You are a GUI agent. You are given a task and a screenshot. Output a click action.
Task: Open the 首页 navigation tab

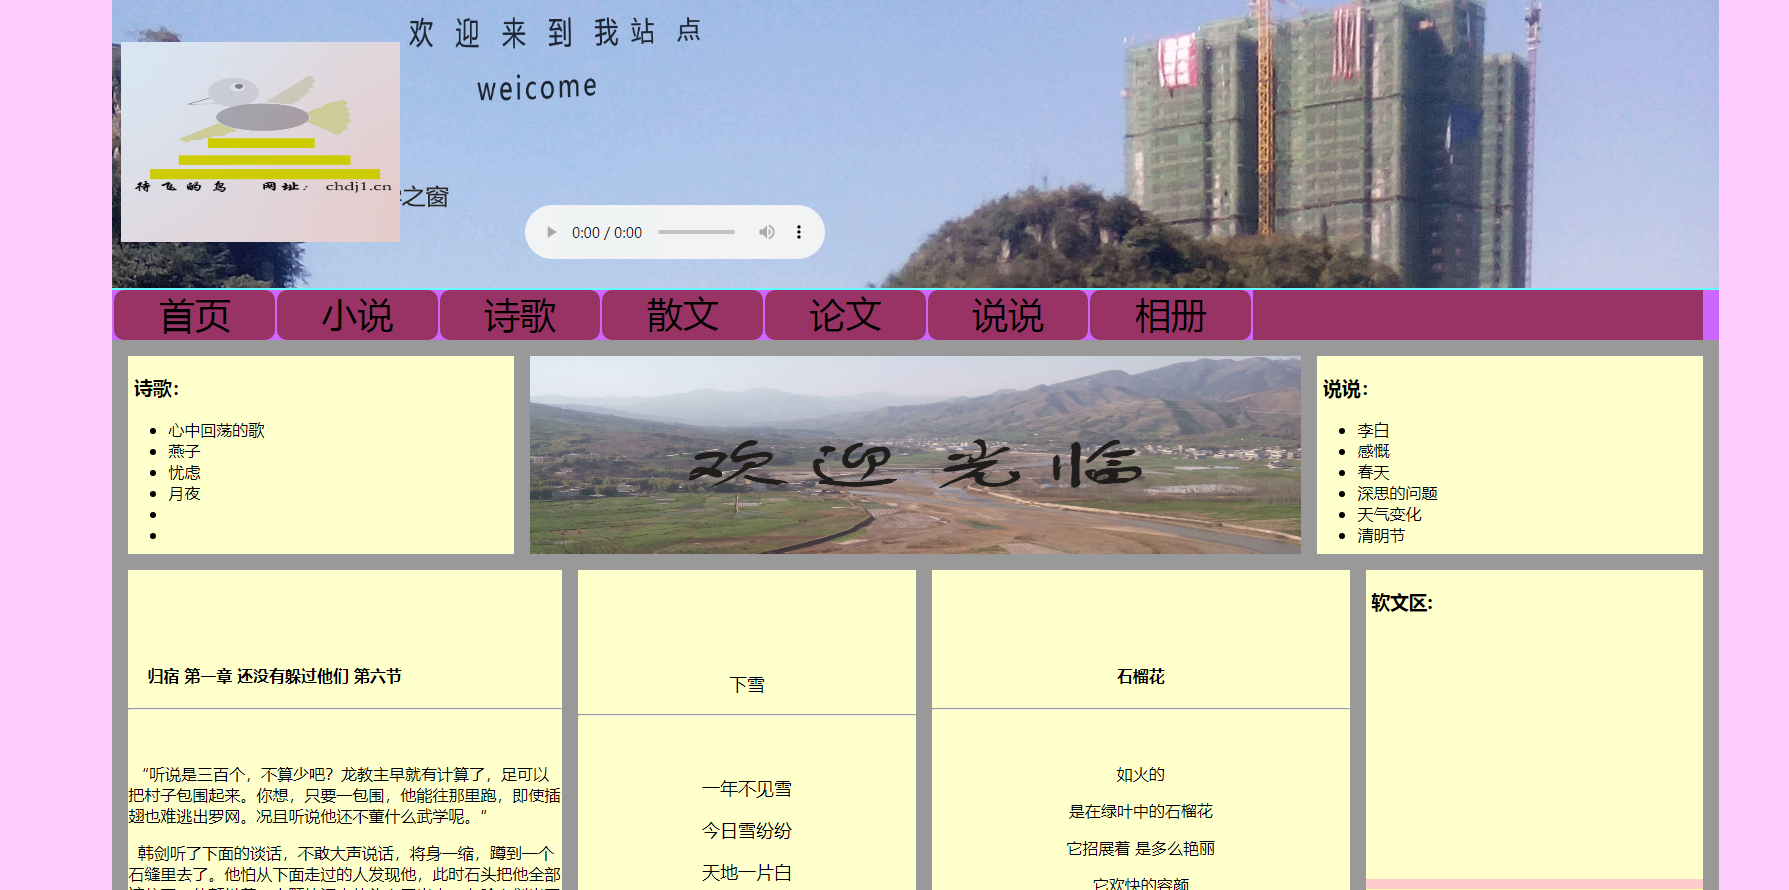tap(195, 316)
